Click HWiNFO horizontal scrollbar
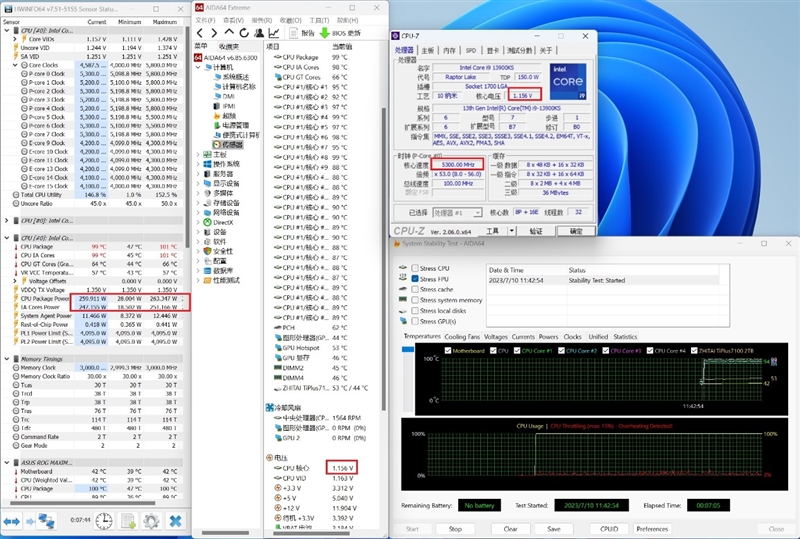This screenshot has height=539, width=800. (82, 503)
